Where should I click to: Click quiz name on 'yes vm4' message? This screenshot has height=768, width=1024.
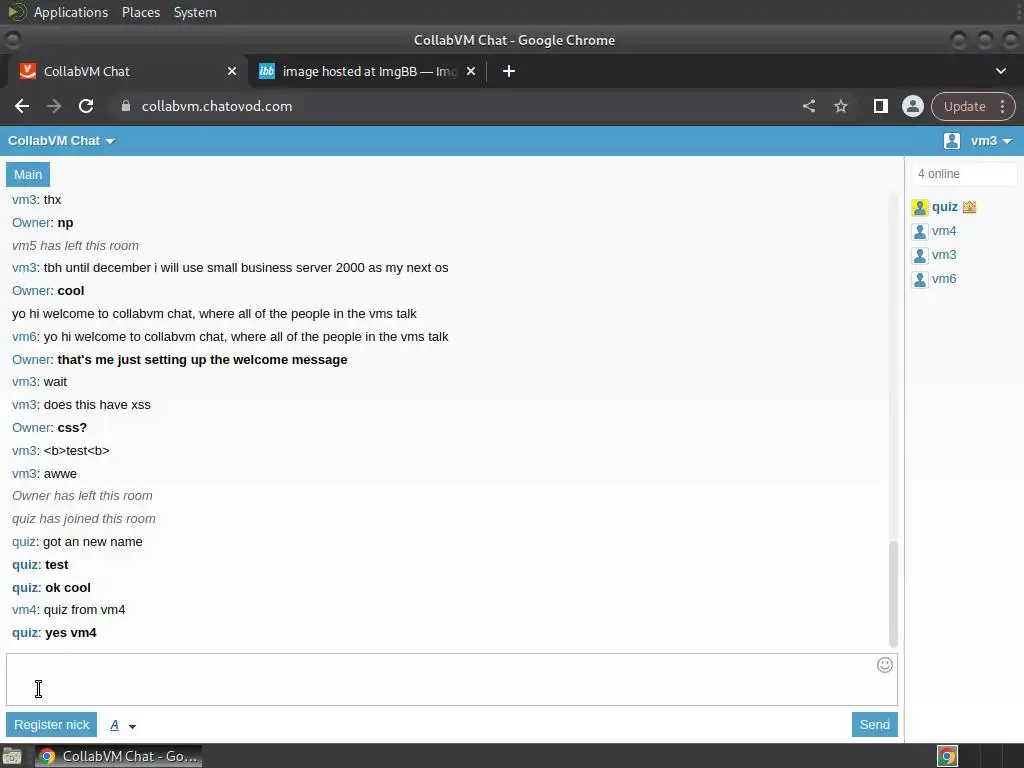pos(25,633)
